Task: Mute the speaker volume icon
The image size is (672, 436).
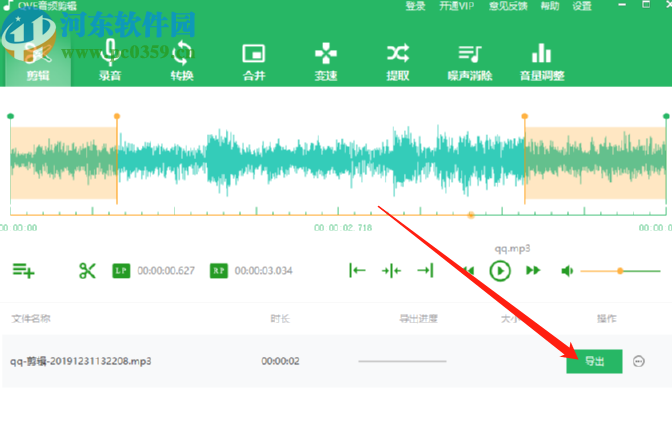Action: [x=567, y=271]
